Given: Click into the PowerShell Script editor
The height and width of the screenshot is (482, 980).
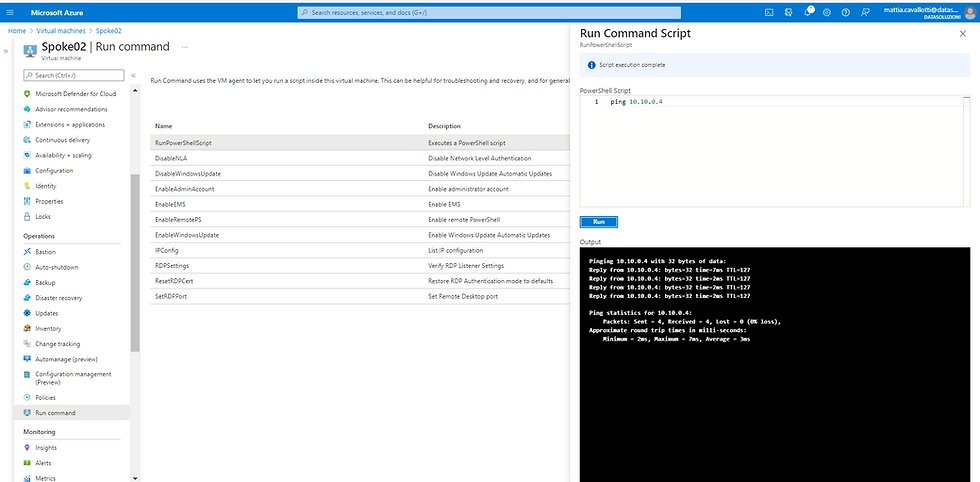Looking at the screenshot, I should [x=774, y=151].
